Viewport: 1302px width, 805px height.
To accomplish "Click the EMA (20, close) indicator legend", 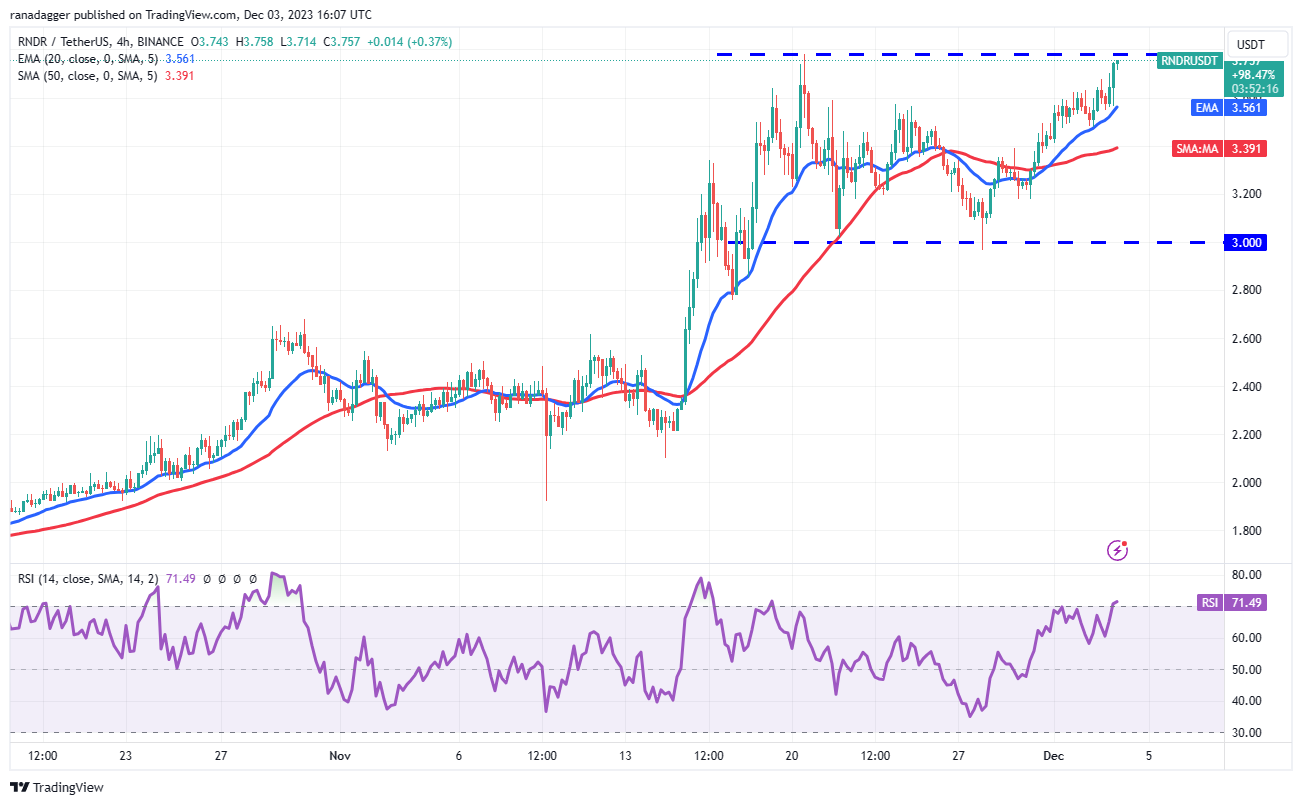I will pyautogui.click(x=90, y=57).
